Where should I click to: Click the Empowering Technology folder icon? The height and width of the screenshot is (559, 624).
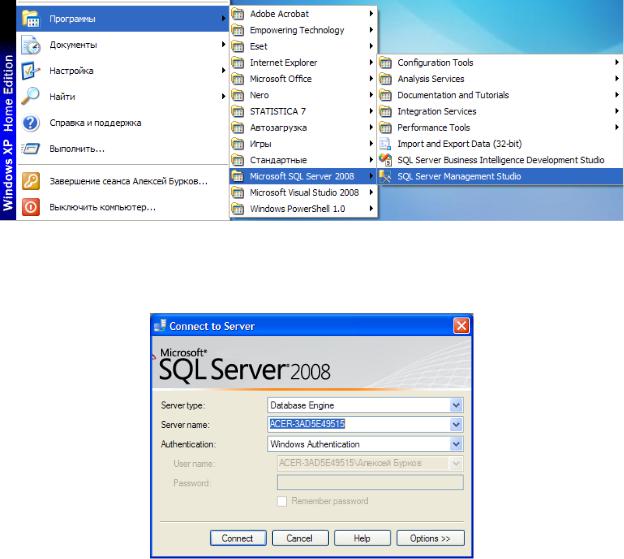tap(238, 30)
